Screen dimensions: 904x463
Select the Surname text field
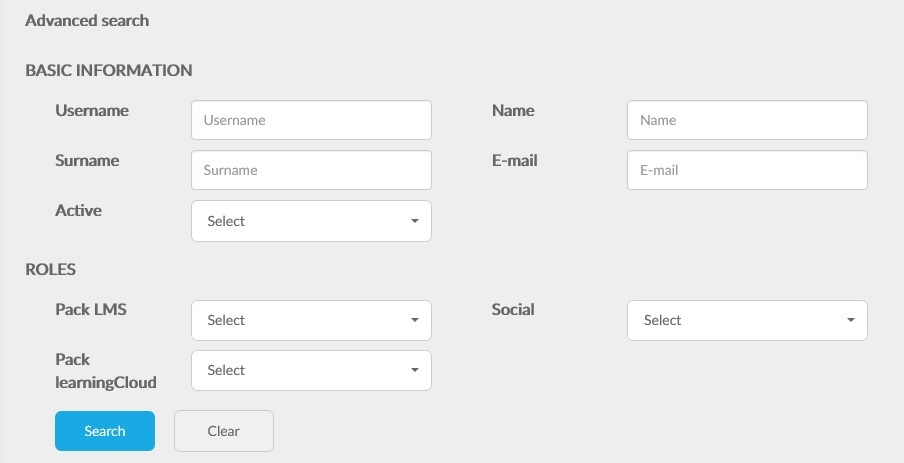click(x=311, y=170)
